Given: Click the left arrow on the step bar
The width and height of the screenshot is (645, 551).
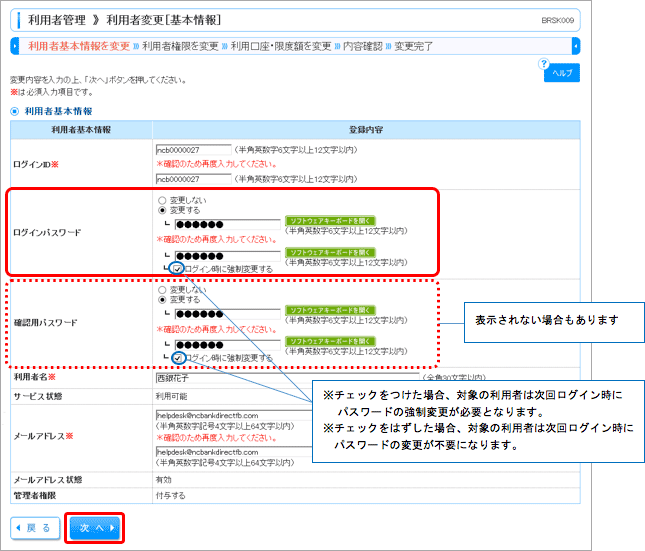Looking at the screenshot, I should pos(14,46).
